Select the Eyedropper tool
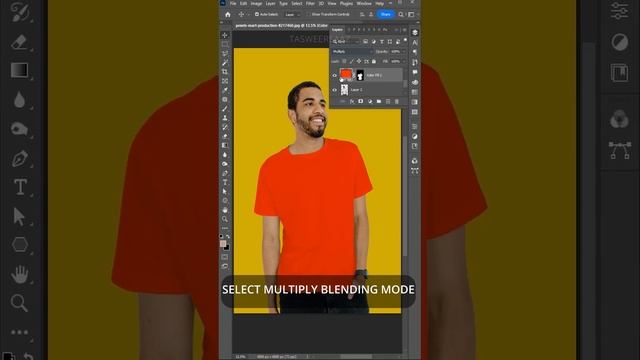640x360 pixels. [225, 90]
